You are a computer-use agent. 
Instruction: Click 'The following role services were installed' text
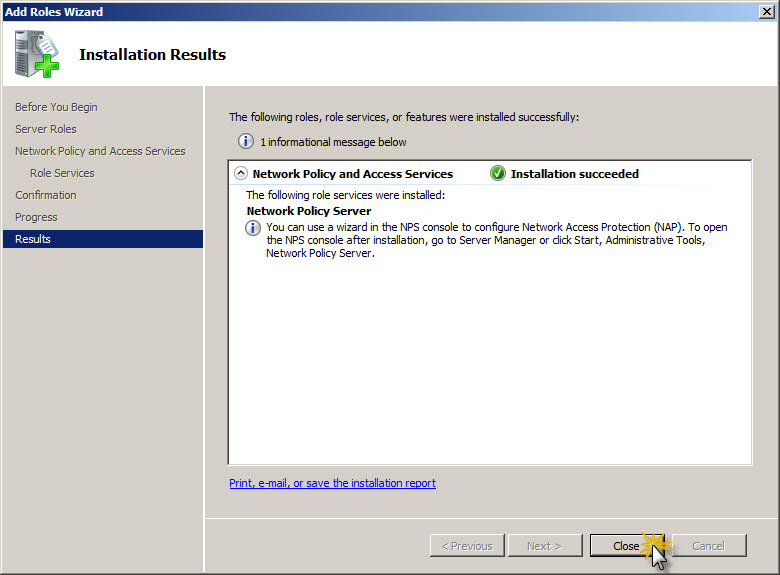(x=345, y=195)
